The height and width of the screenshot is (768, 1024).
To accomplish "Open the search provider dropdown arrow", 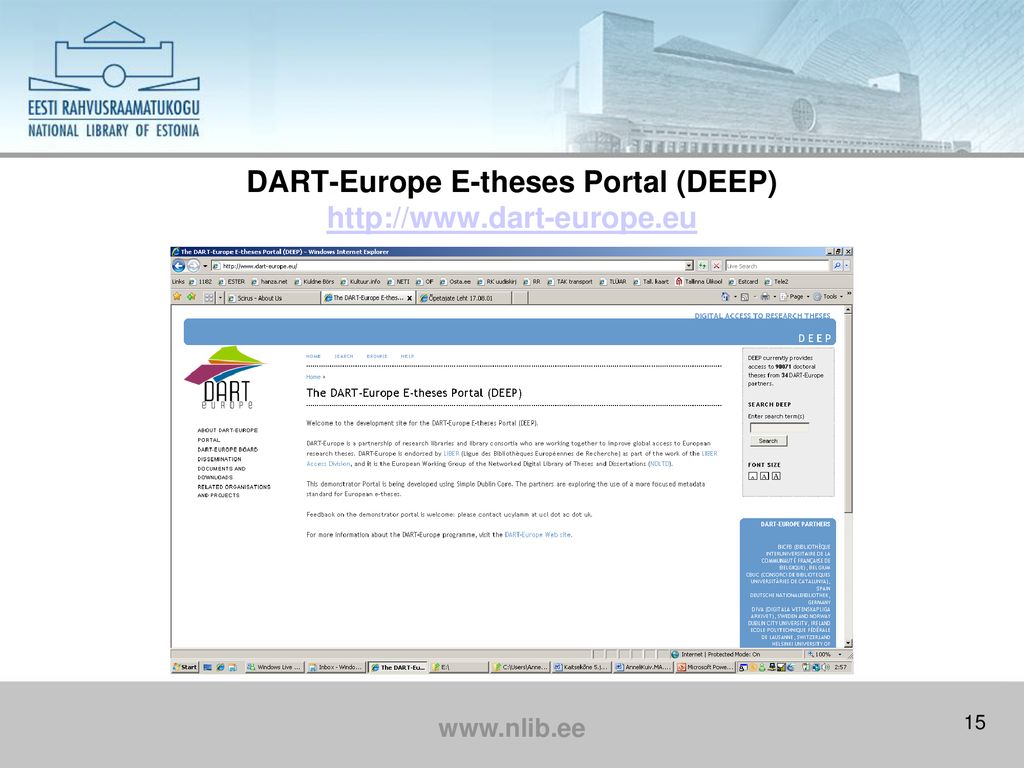I will click(847, 266).
